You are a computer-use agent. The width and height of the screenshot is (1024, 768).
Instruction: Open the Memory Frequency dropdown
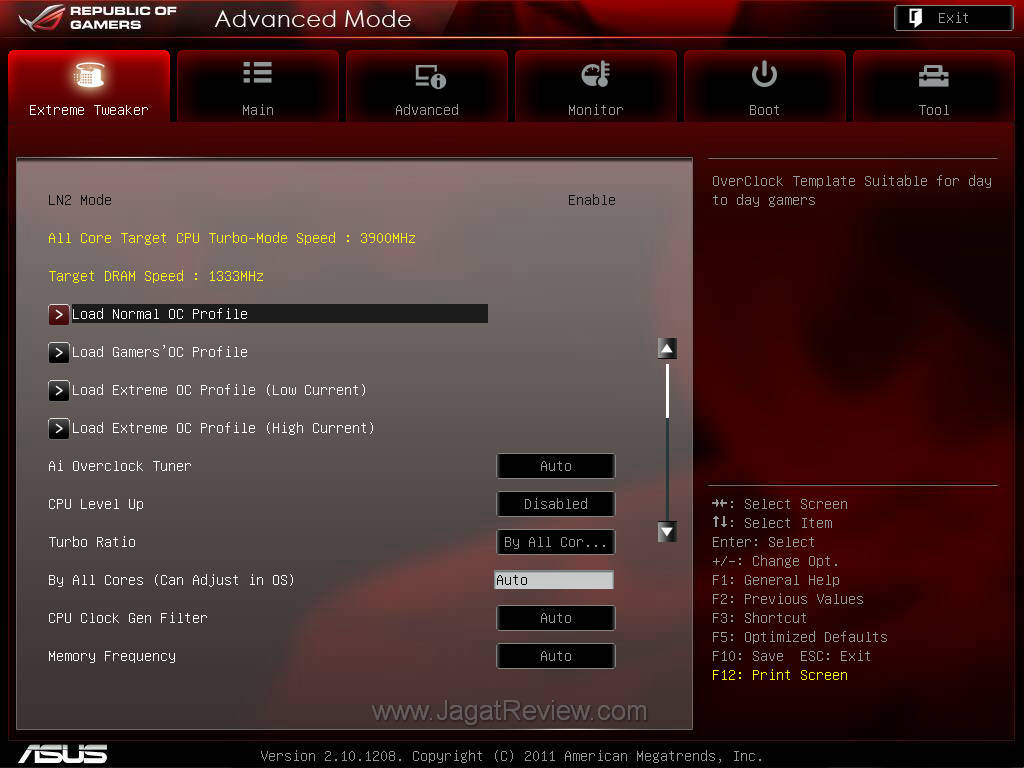(x=556, y=656)
